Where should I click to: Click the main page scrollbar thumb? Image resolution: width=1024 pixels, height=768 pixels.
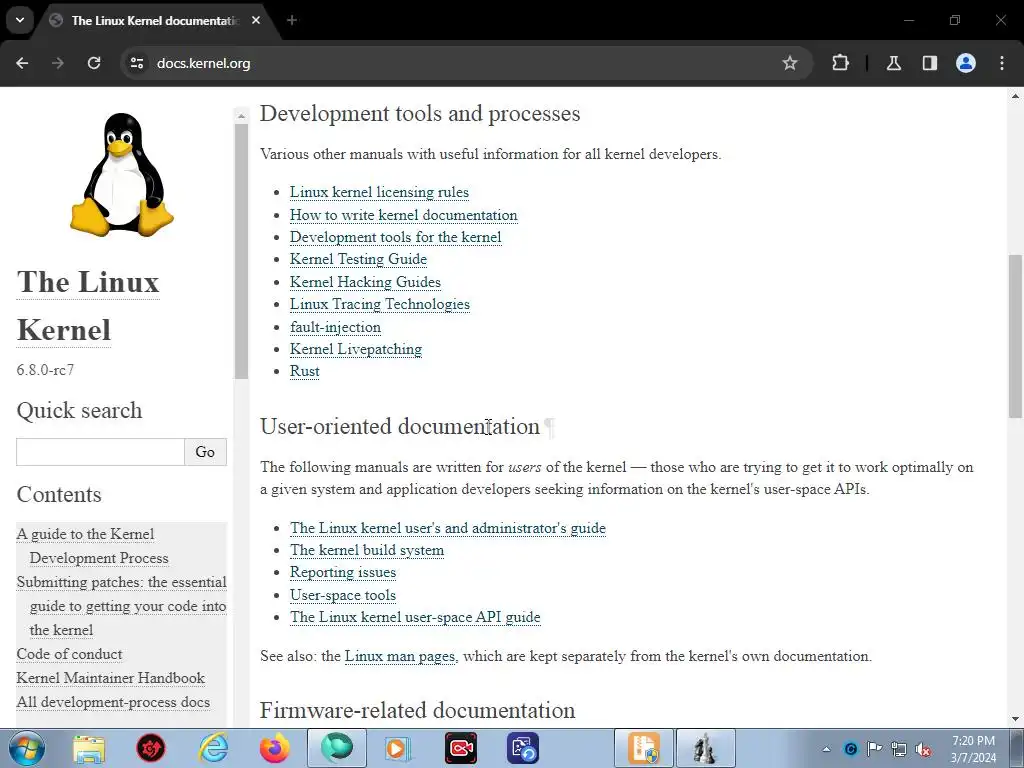point(1015,336)
